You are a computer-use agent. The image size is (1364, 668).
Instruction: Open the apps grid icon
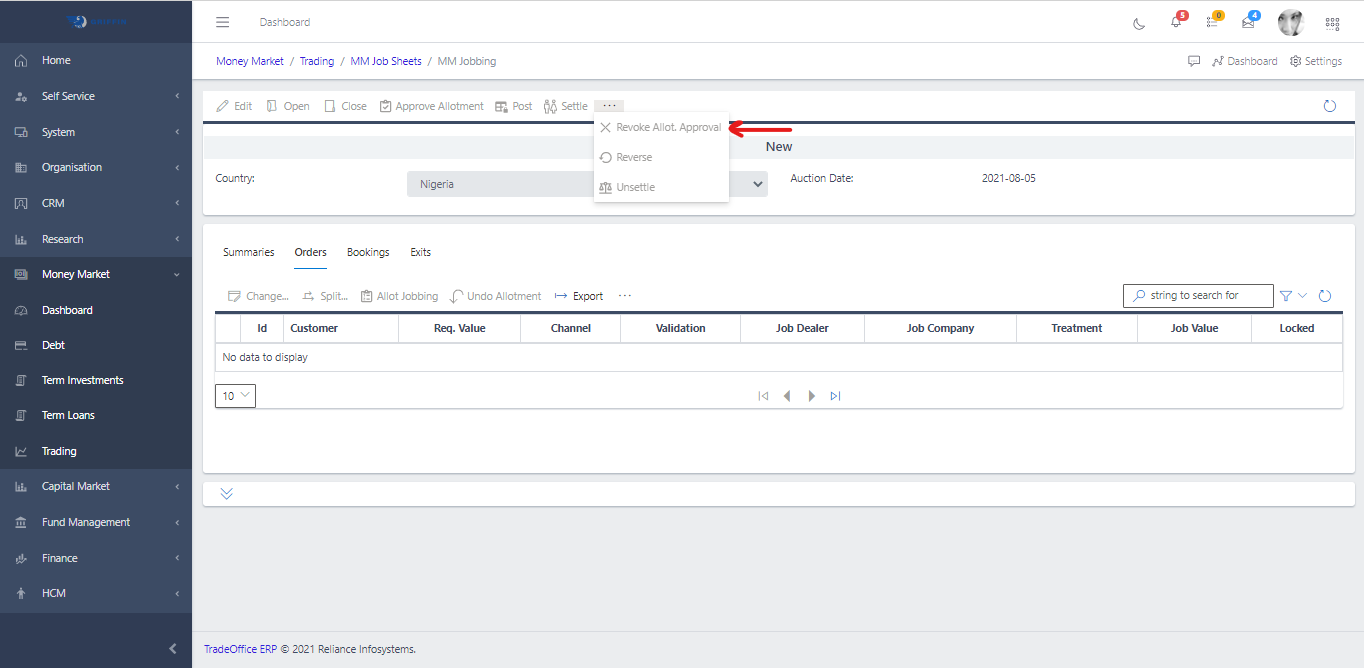(x=1332, y=23)
